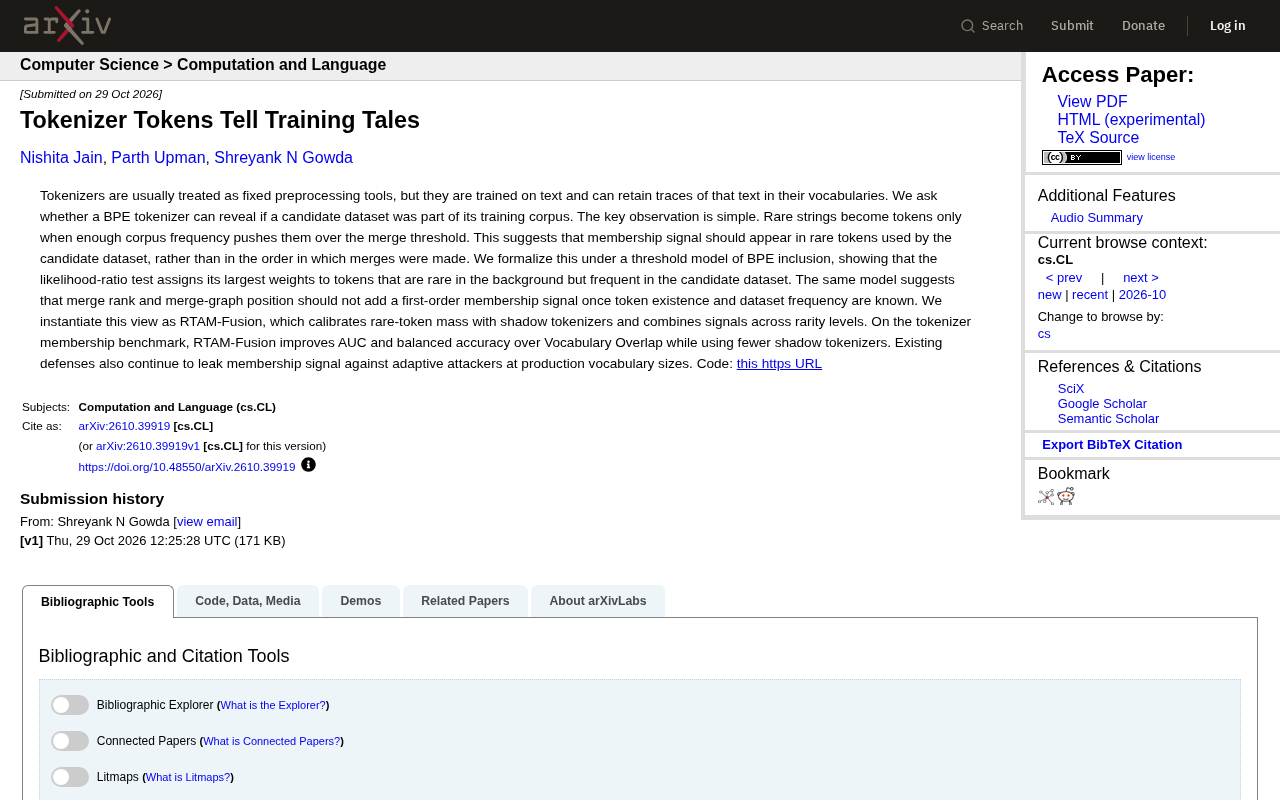The image size is (1280, 800).
Task: Open the About arXivLabs tab
Action: coord(598,601)
